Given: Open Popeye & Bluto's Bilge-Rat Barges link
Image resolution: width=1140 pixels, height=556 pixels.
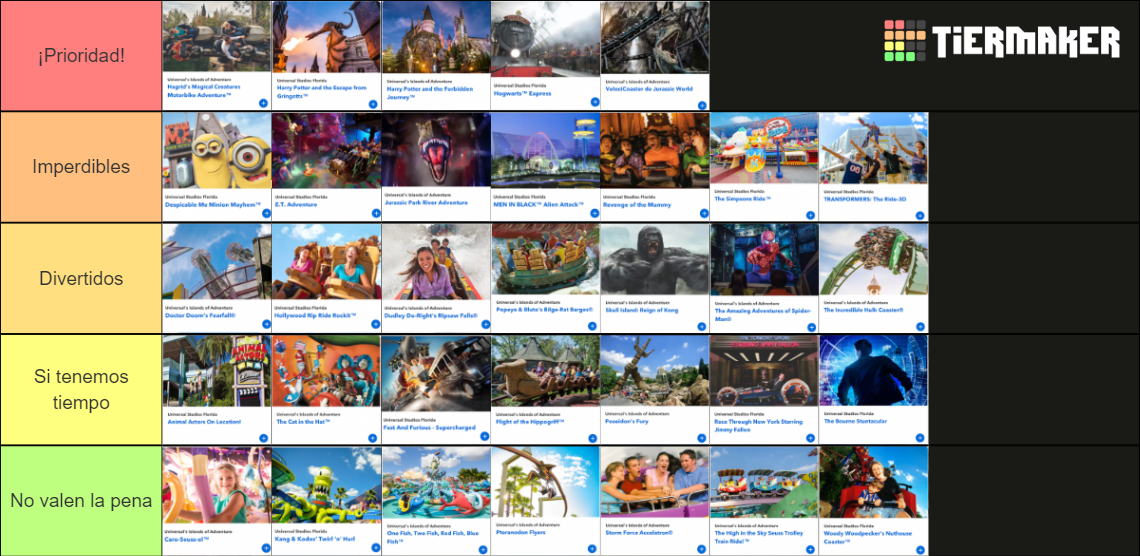Looking at the screenshot, I should [545, 309].
